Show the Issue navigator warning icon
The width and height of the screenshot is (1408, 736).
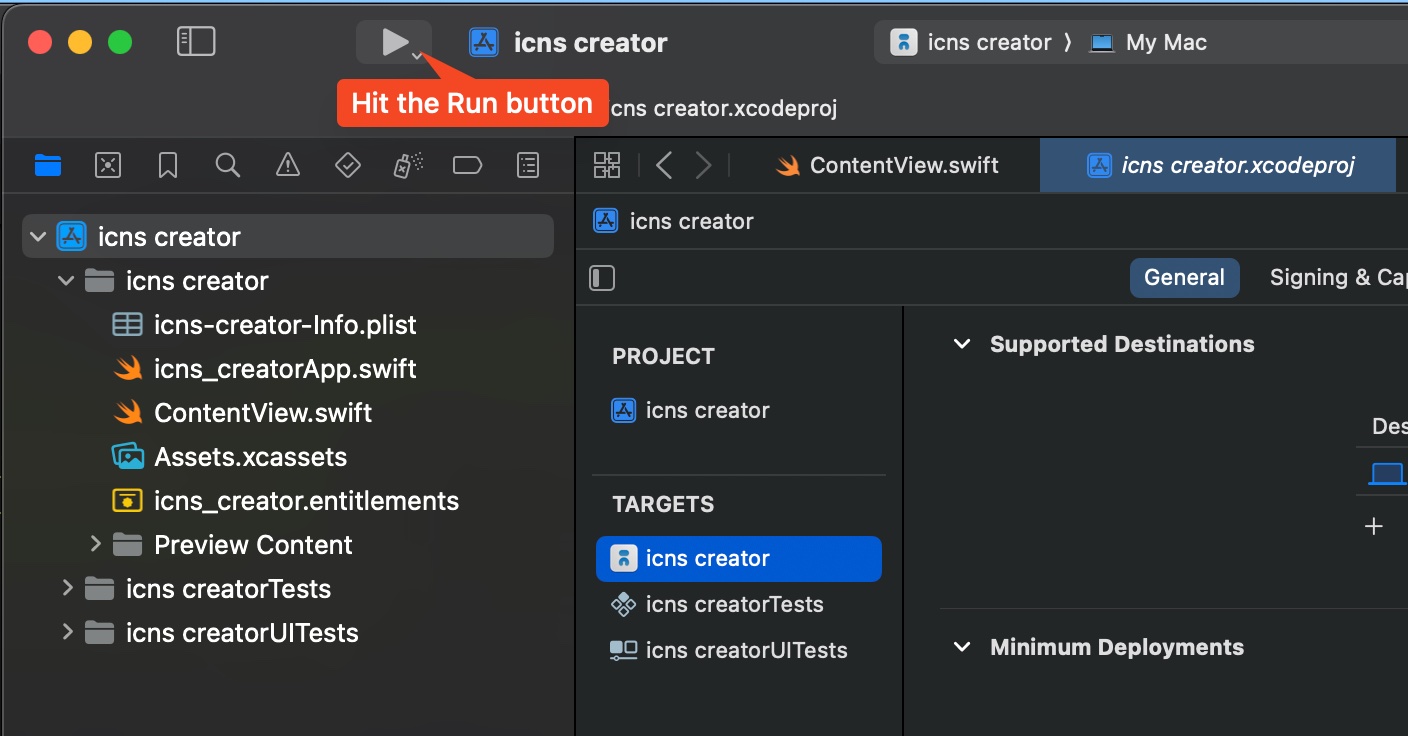point(287,165)
